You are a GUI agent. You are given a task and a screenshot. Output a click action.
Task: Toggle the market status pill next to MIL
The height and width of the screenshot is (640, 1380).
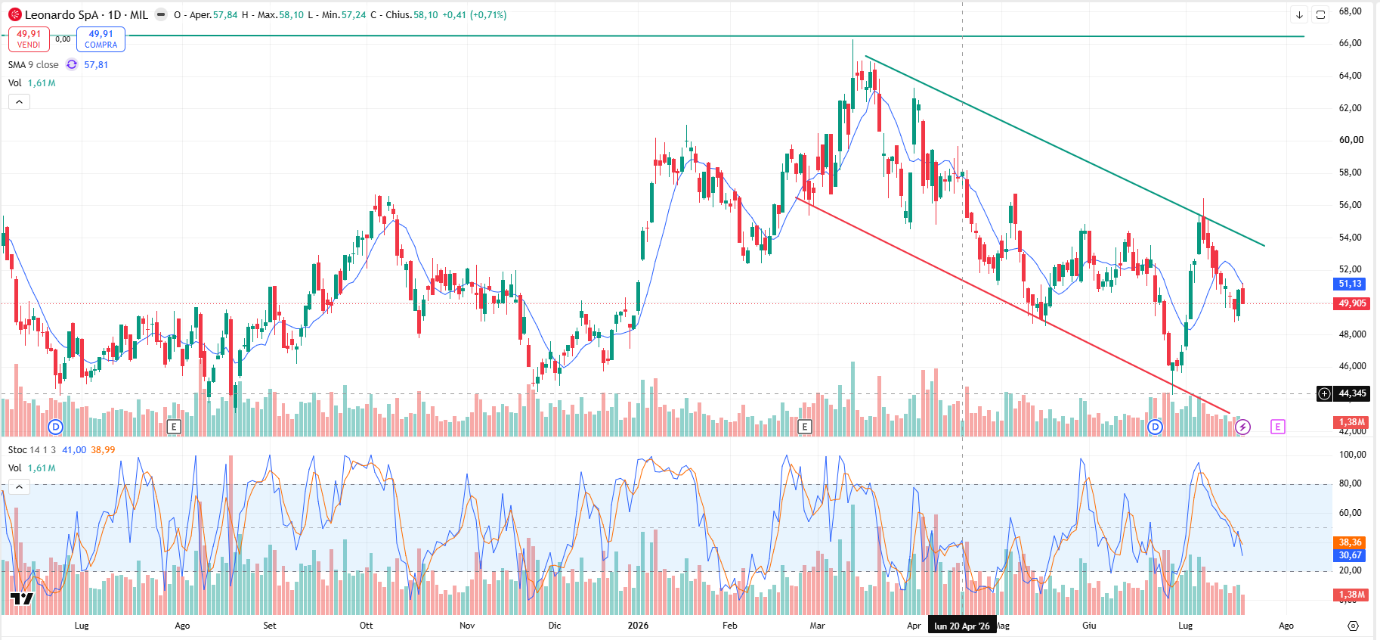161,15
